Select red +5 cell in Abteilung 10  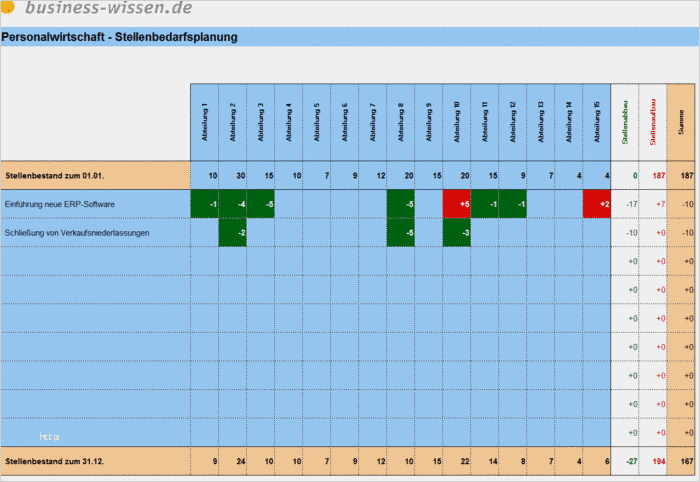click(457, 204)
